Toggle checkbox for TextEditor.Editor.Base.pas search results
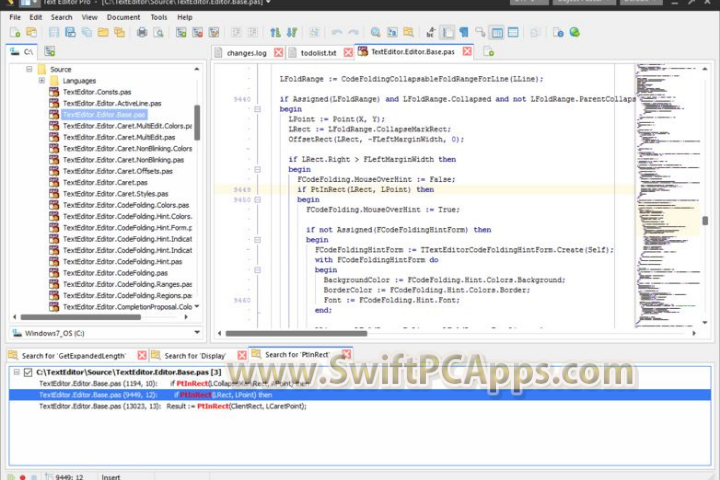The image size is (720, 480). 28,372
